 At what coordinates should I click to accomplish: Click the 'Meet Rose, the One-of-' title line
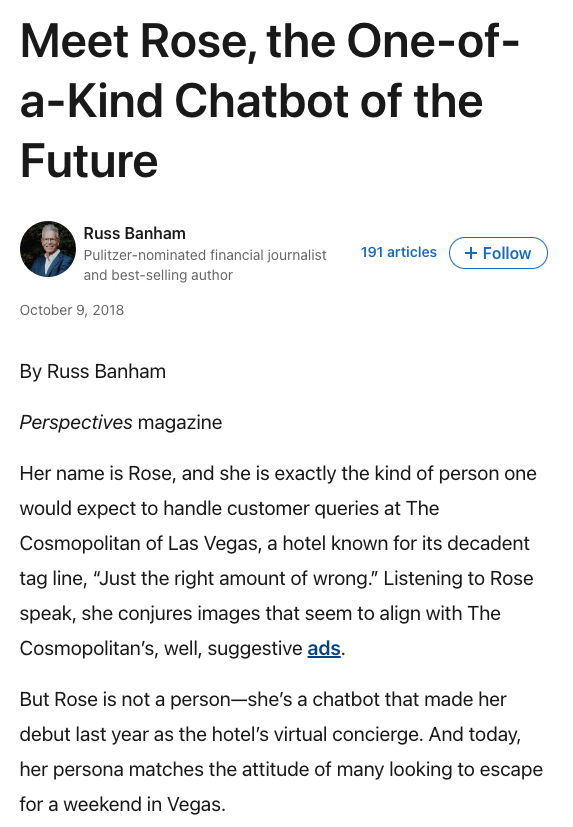270,41
